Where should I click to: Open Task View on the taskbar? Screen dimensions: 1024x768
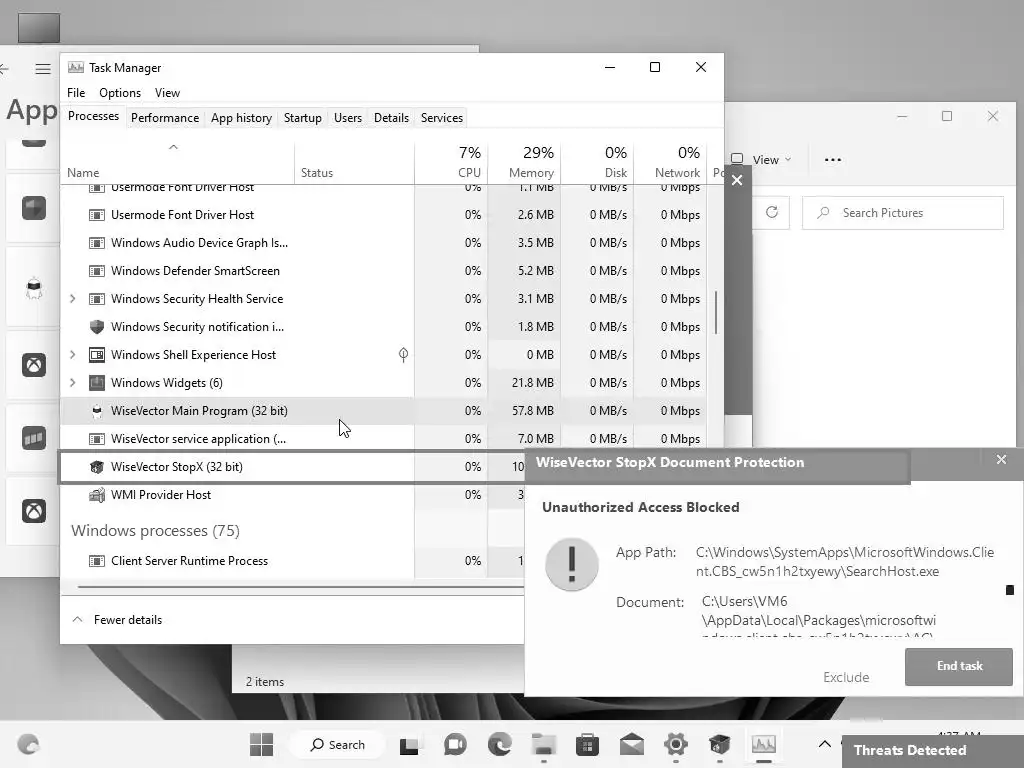tap(409, 744)
